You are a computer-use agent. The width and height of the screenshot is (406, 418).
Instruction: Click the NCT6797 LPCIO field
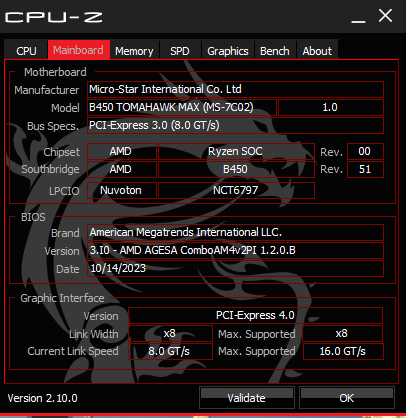click(236, 190)
